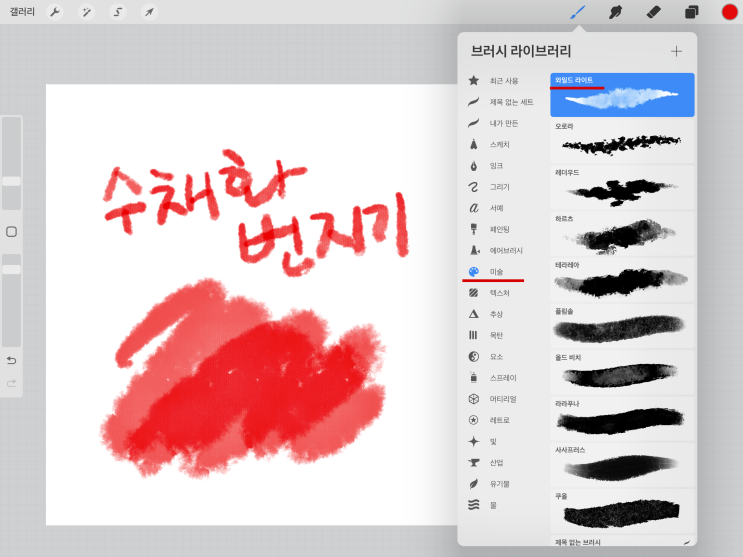Open the 추상 brush category
This screenshot has width=743, height=557.
tap(501, 314)
